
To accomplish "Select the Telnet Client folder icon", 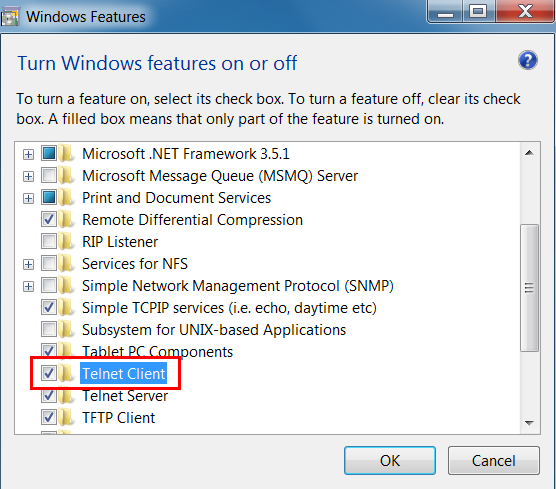I will click(66, 373).
